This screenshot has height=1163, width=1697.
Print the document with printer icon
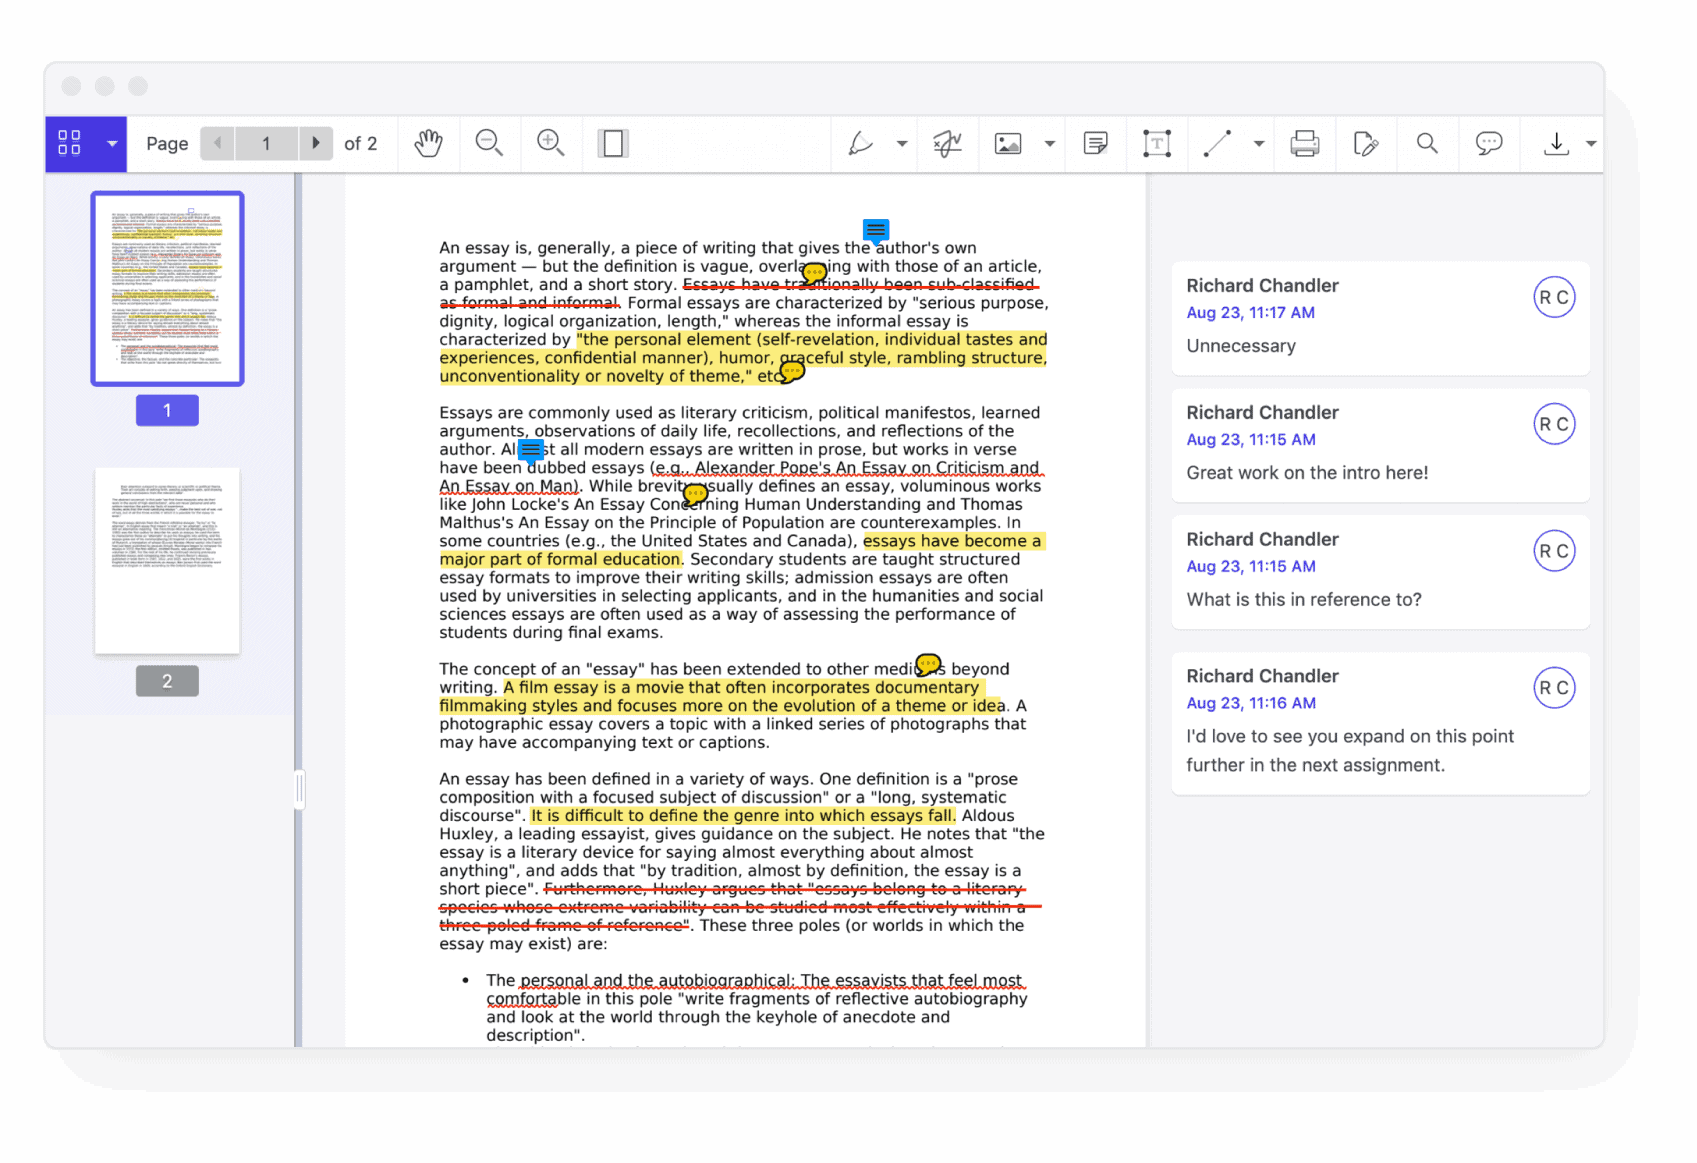pyautogui.click(x=1305, y=143)
